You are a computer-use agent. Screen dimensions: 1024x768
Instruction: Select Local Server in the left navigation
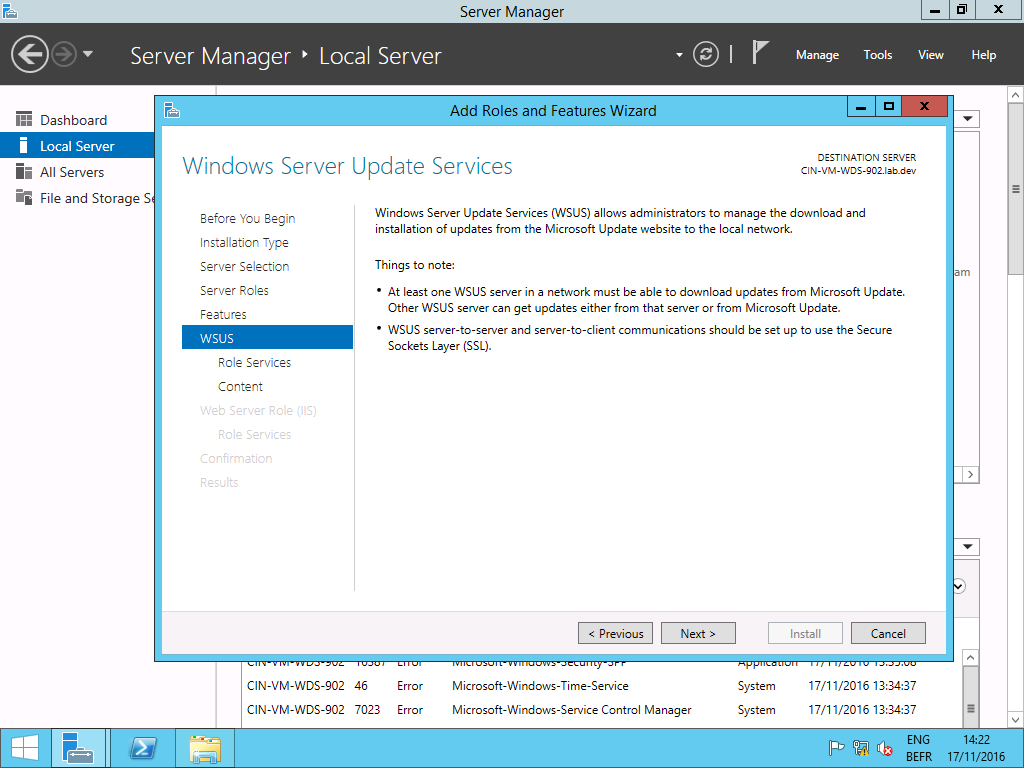point(77,146)
